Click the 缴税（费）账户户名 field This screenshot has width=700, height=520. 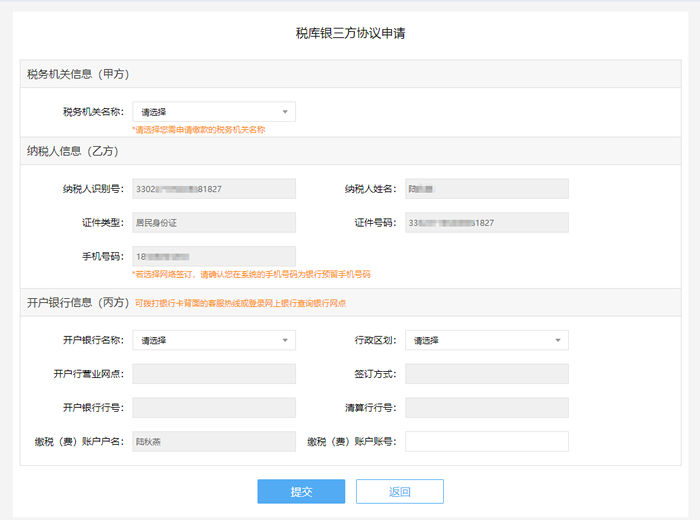point(213,441)
